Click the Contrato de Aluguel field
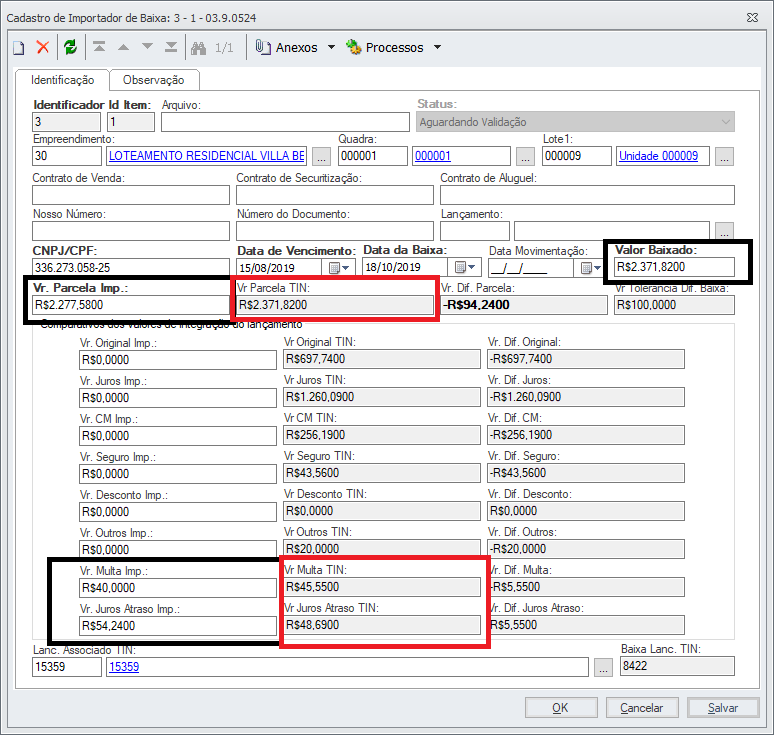This screenshot has height=735, width=774. pos(587,195)
